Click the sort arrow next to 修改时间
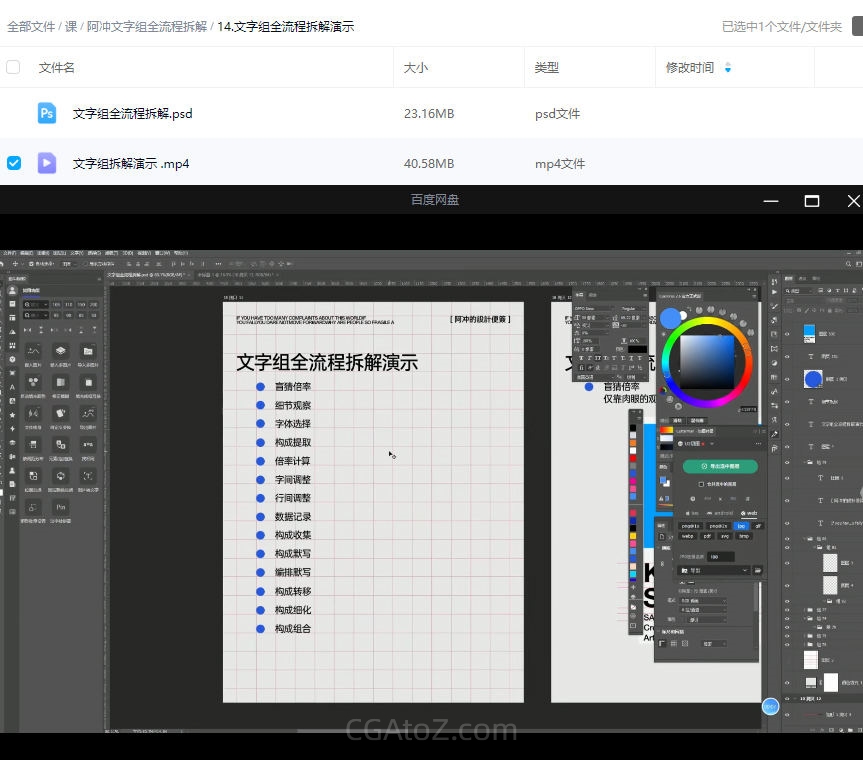Viewport: 863px width, 760px height. (x=727, y=68)
